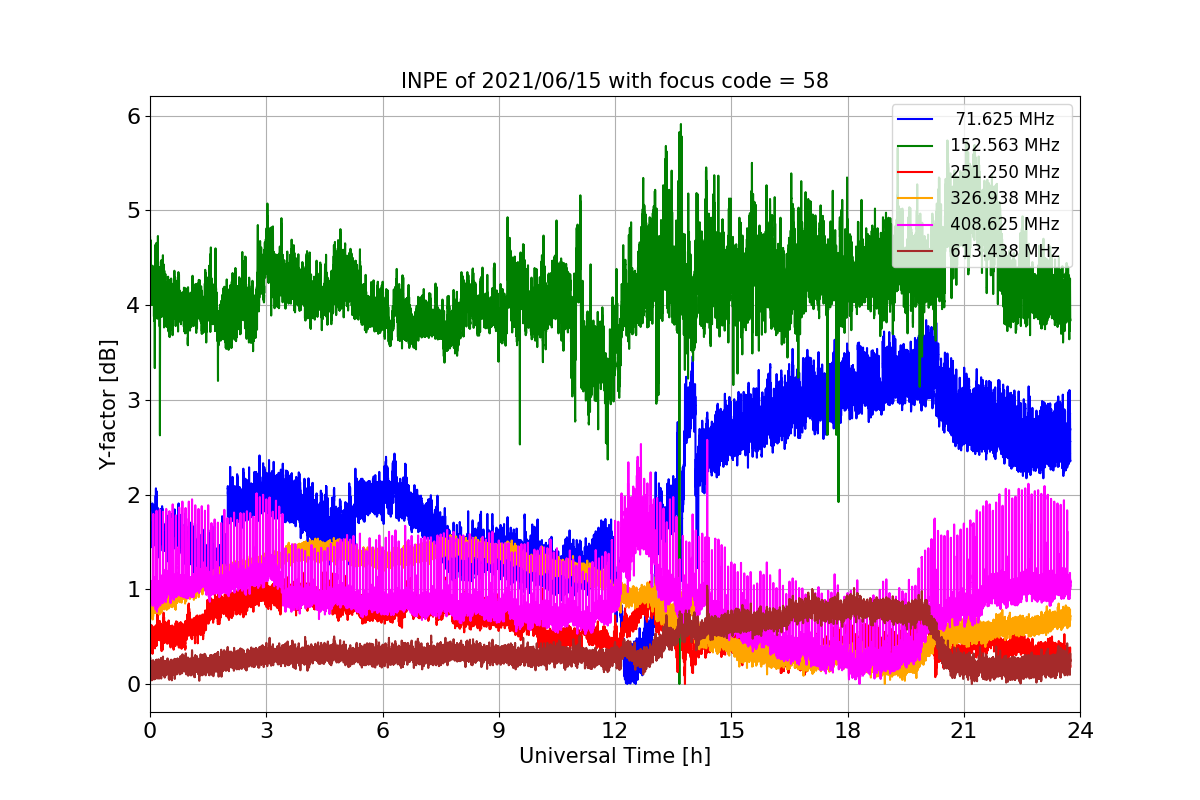The height and width of the screenshot is (800, 1200).
Task: Select the 613.438 MHz legend label
Action: coord(1005,250)
